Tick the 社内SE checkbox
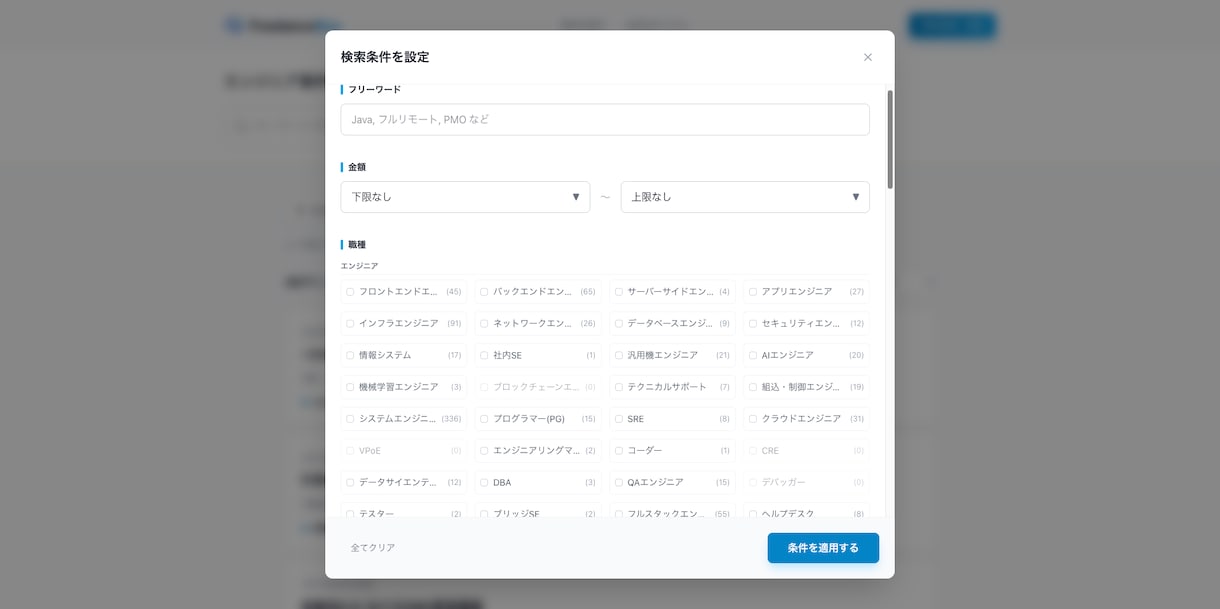 coord(484,355)
